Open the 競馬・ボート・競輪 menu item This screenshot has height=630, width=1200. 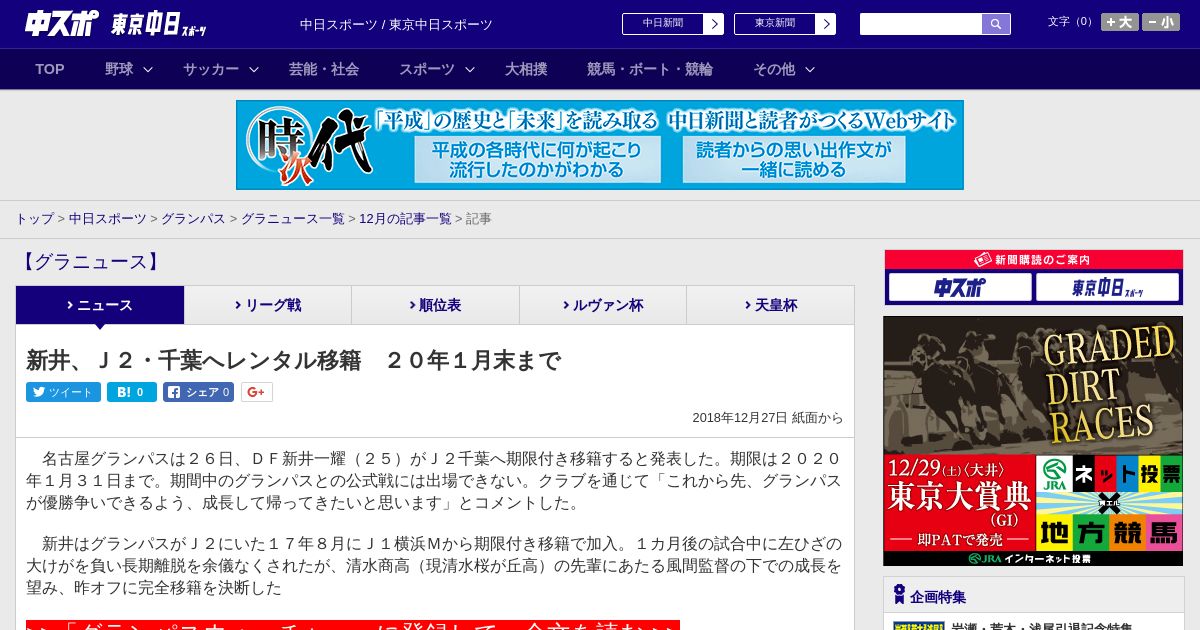(650, 69)
